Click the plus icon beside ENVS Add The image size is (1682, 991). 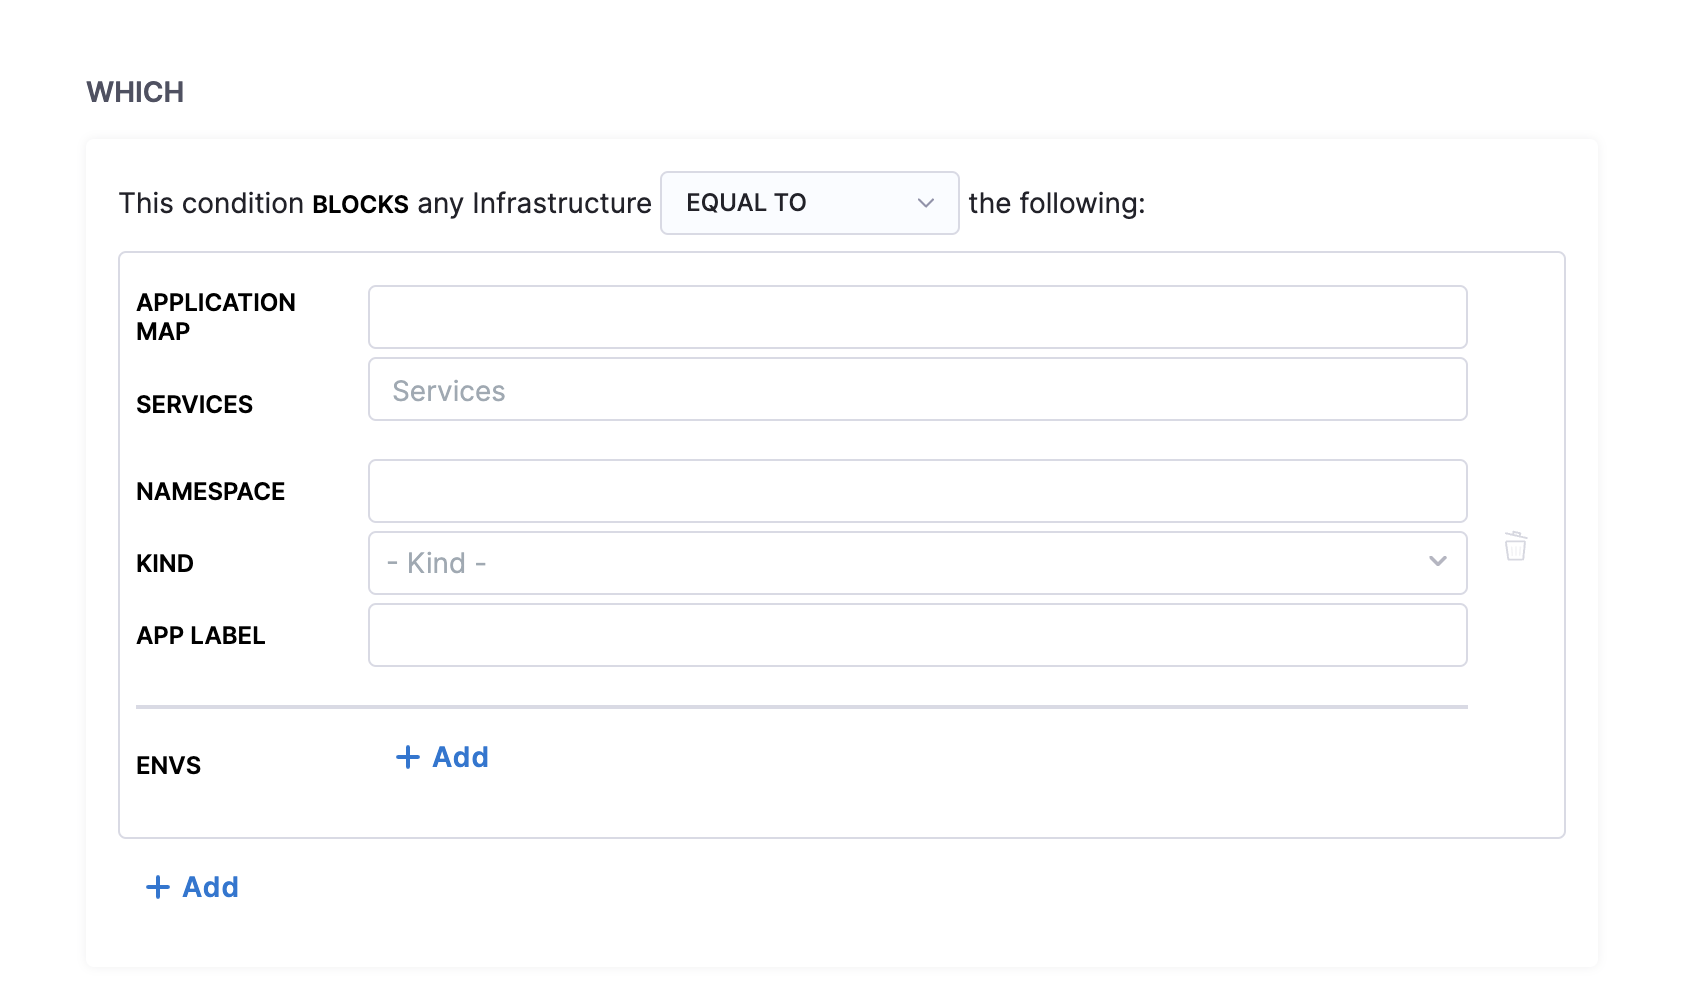click(x=407, y=757)
